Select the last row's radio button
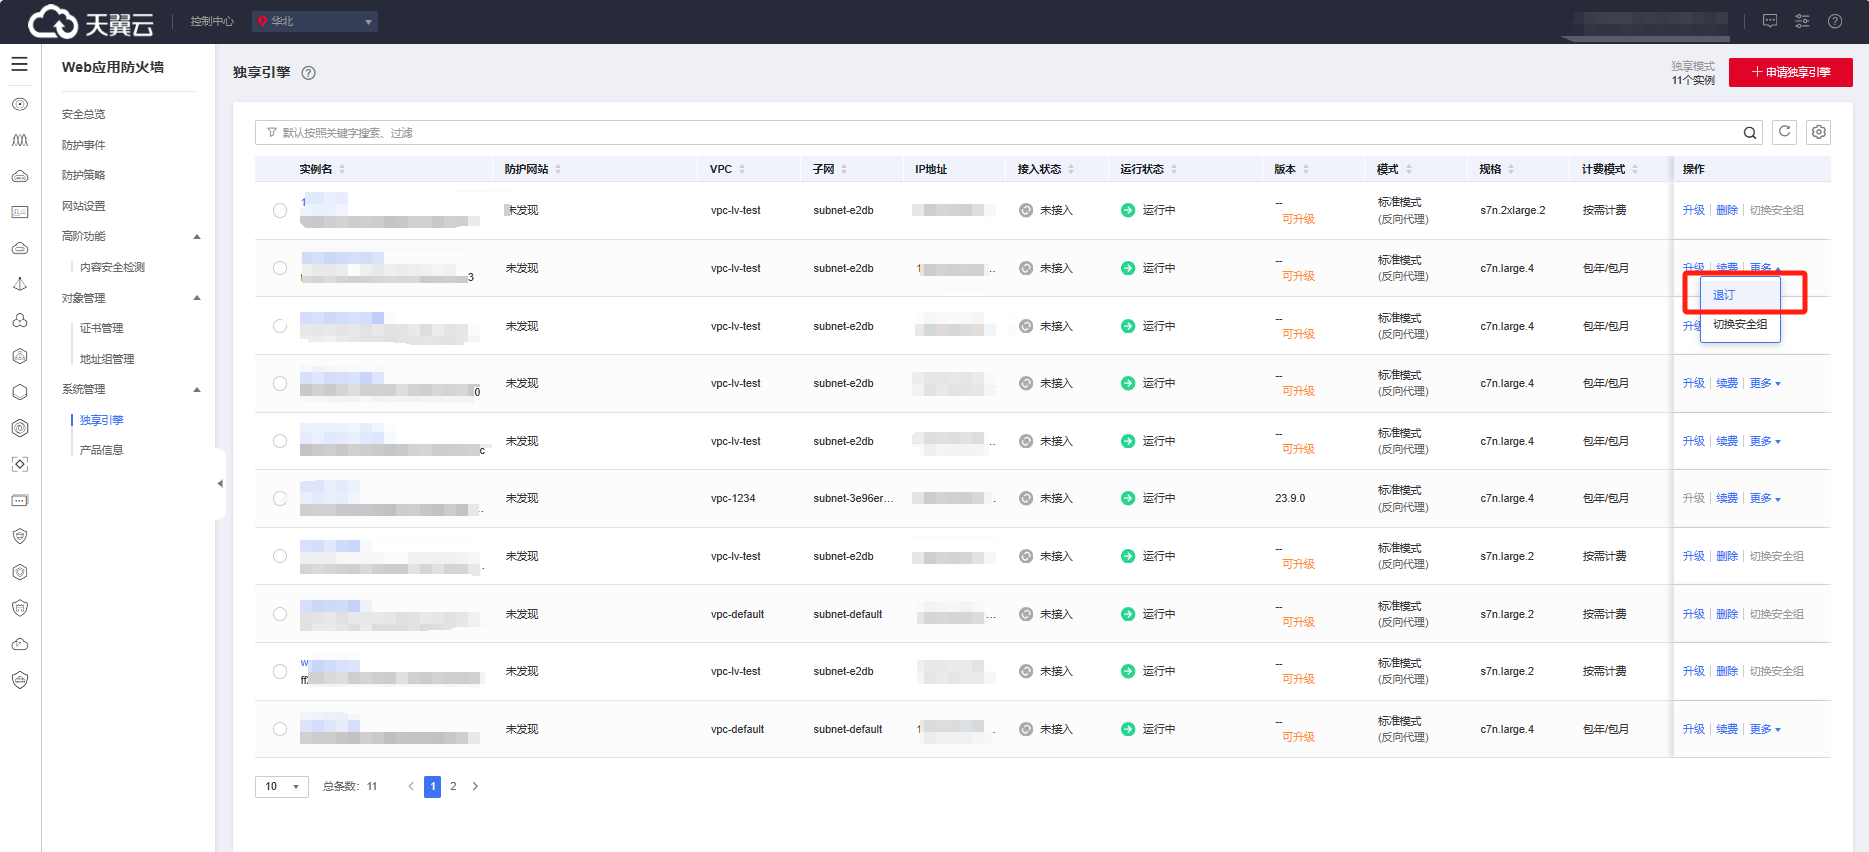1869x852 pixels. point(280,730)
